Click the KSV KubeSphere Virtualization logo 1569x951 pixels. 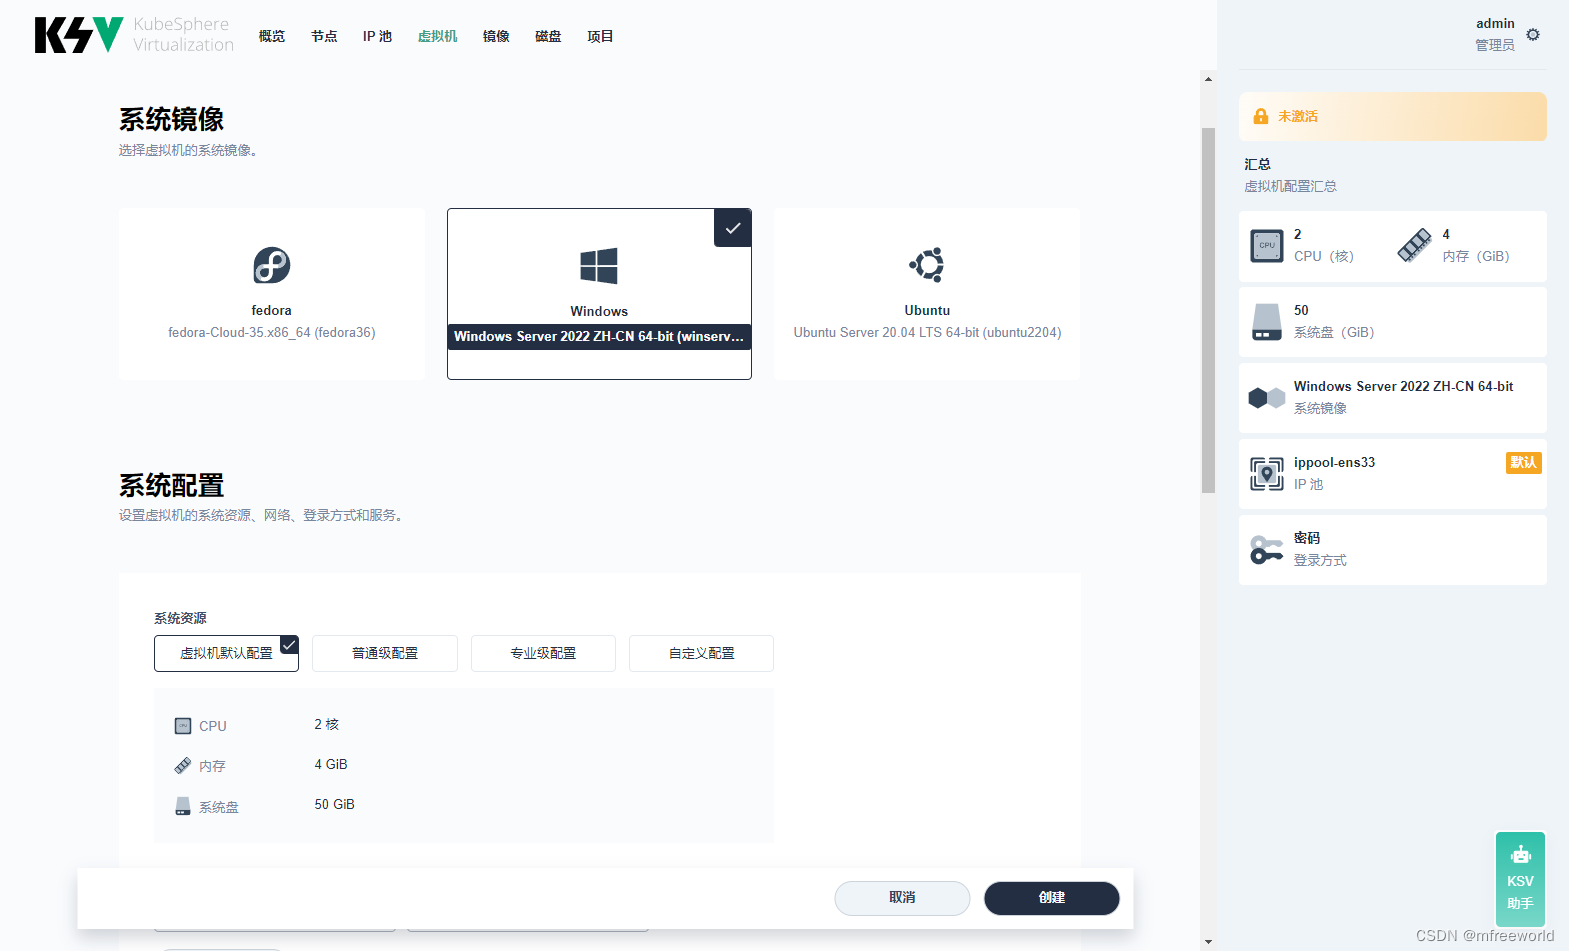point(134,35)
